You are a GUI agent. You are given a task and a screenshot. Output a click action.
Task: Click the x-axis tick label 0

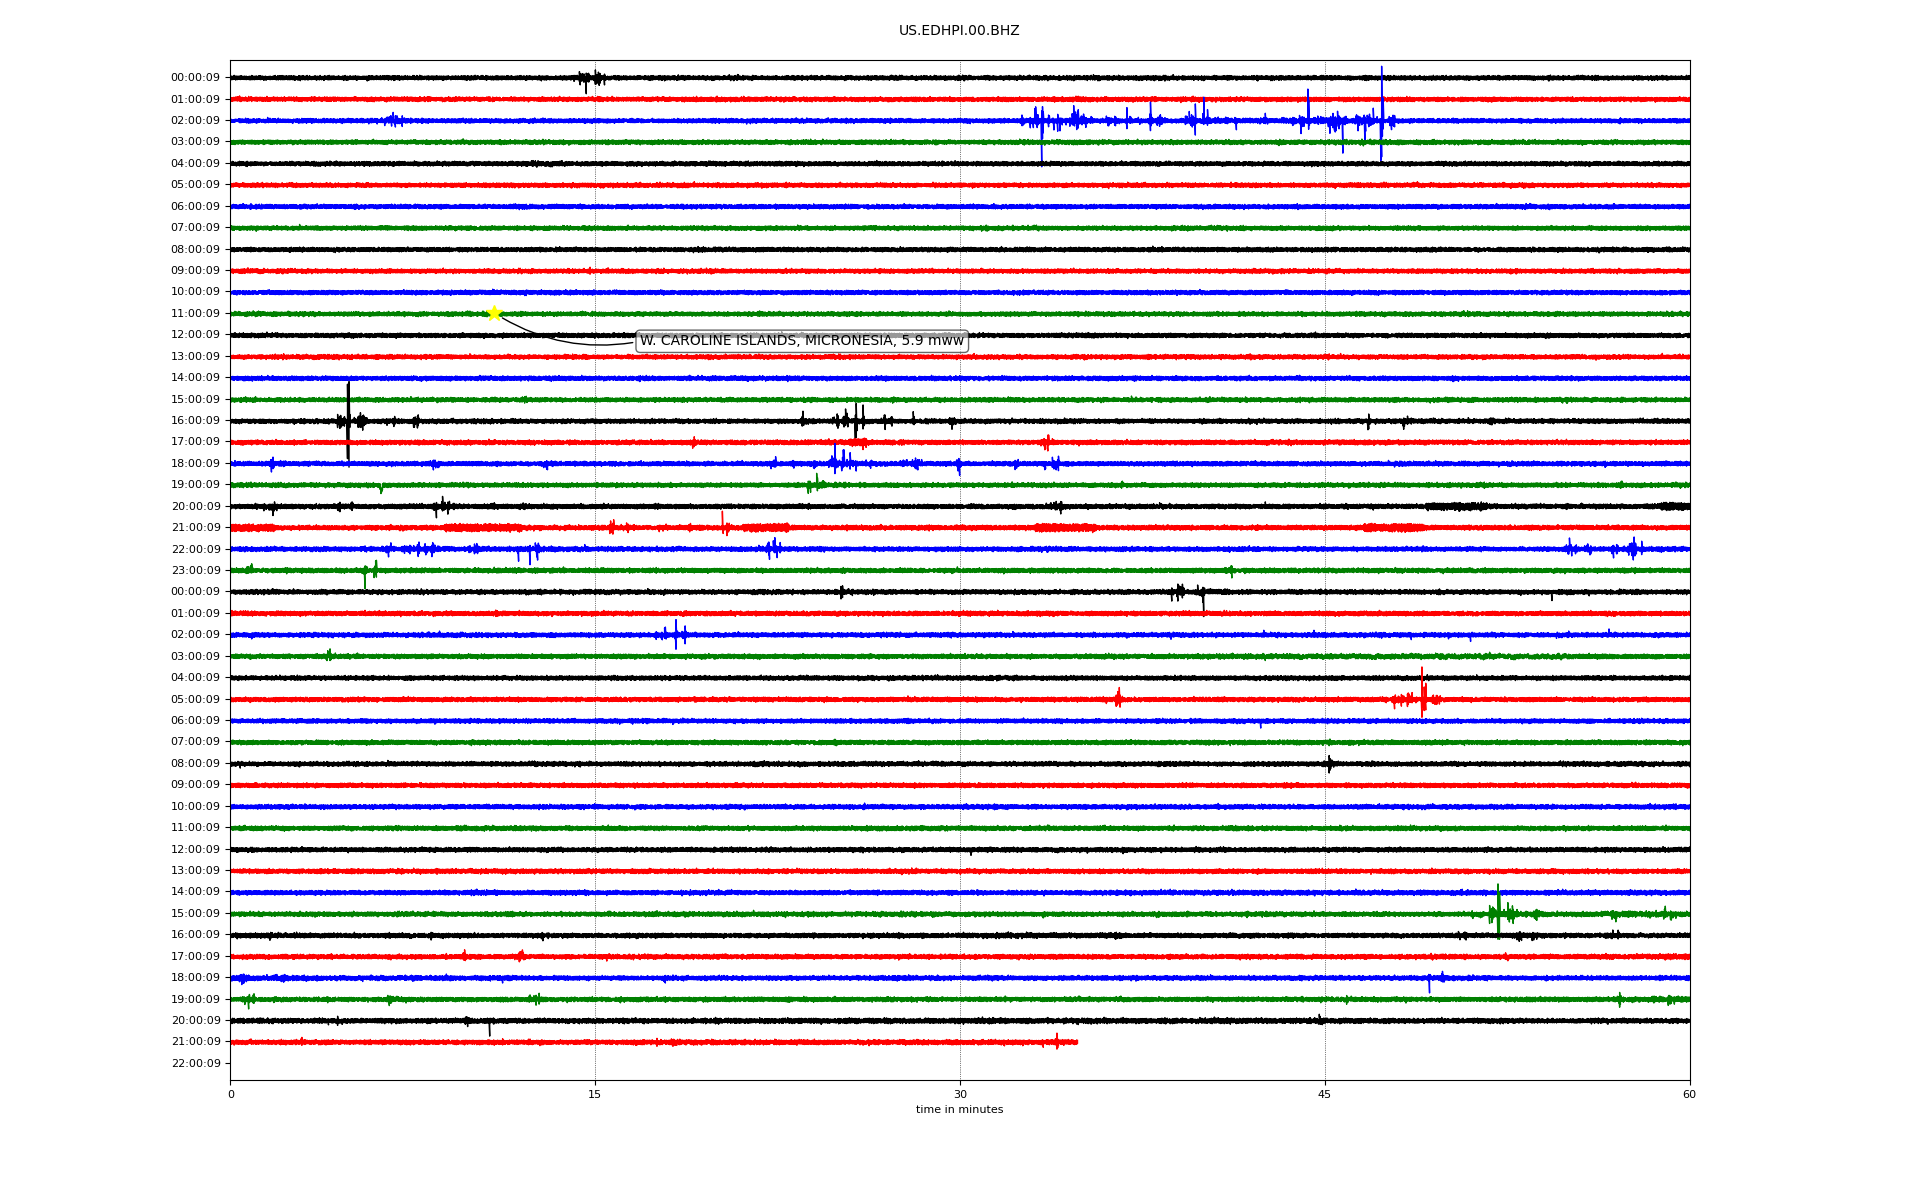(x=231, y=1094)
